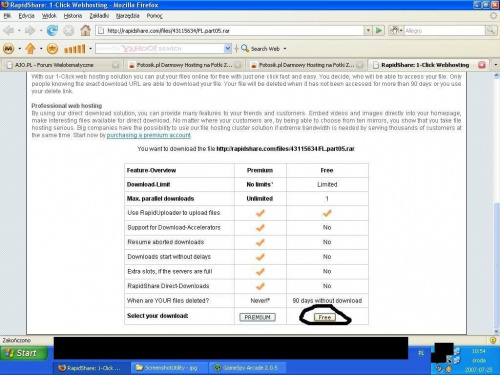Click 'No limits' cell in Premium column
Image resolution: width=500 pixels, height=375 pixels.
pos(260,184)
